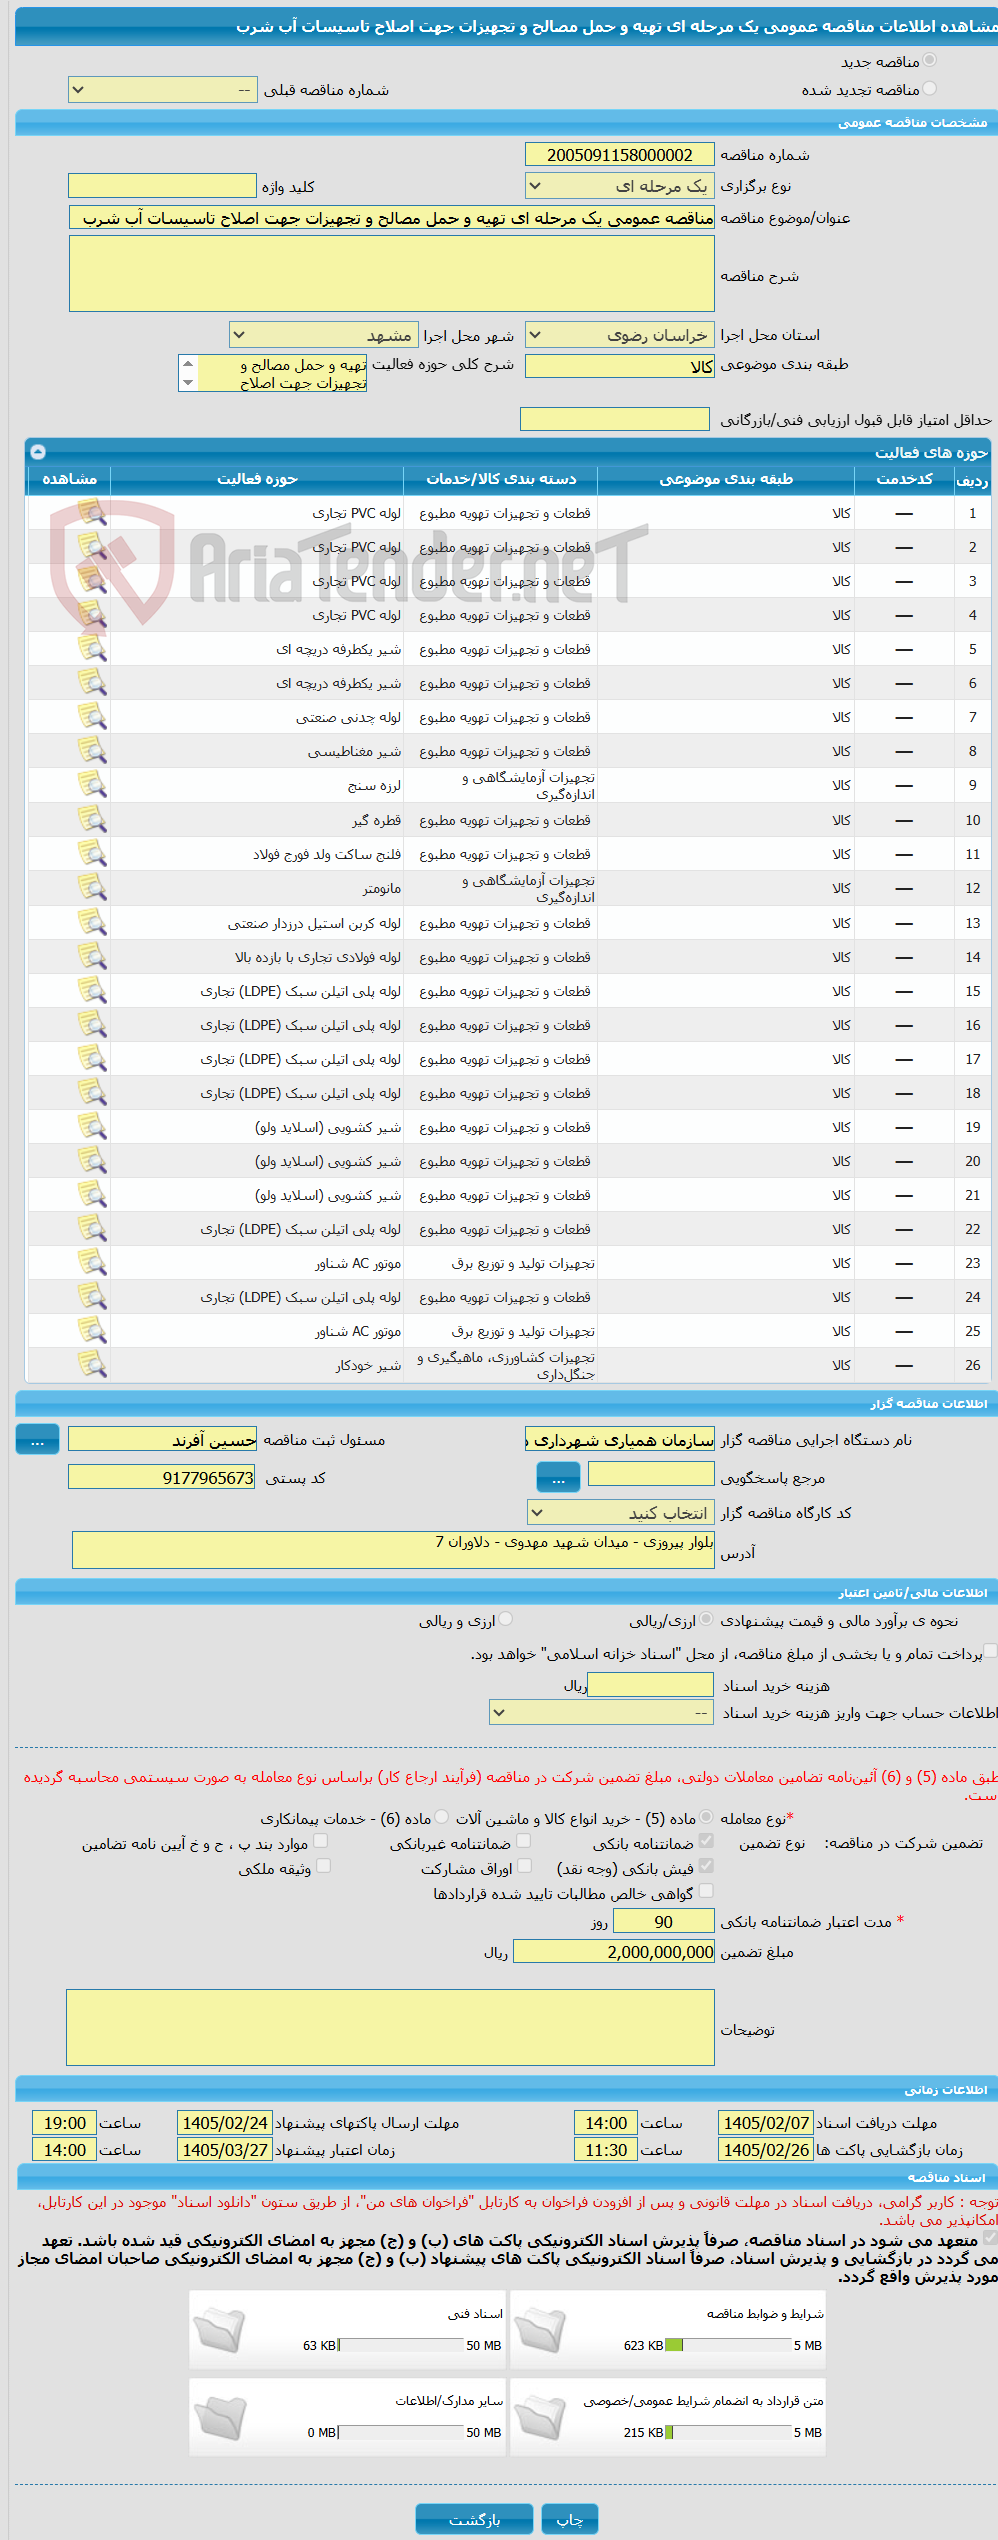This screenshot has width=998, height=2540.
Task: Click progress bar of tender terms file
Action: (729, 2345)
